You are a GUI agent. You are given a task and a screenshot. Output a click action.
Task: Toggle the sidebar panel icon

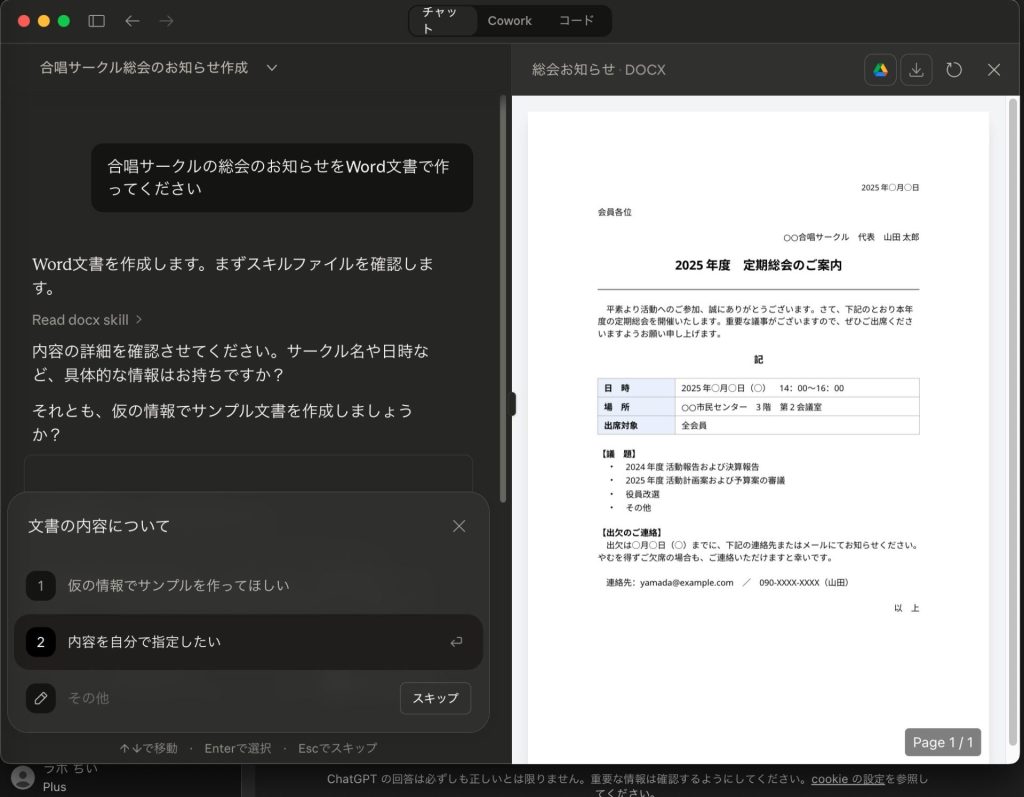[x=97, y=21]
